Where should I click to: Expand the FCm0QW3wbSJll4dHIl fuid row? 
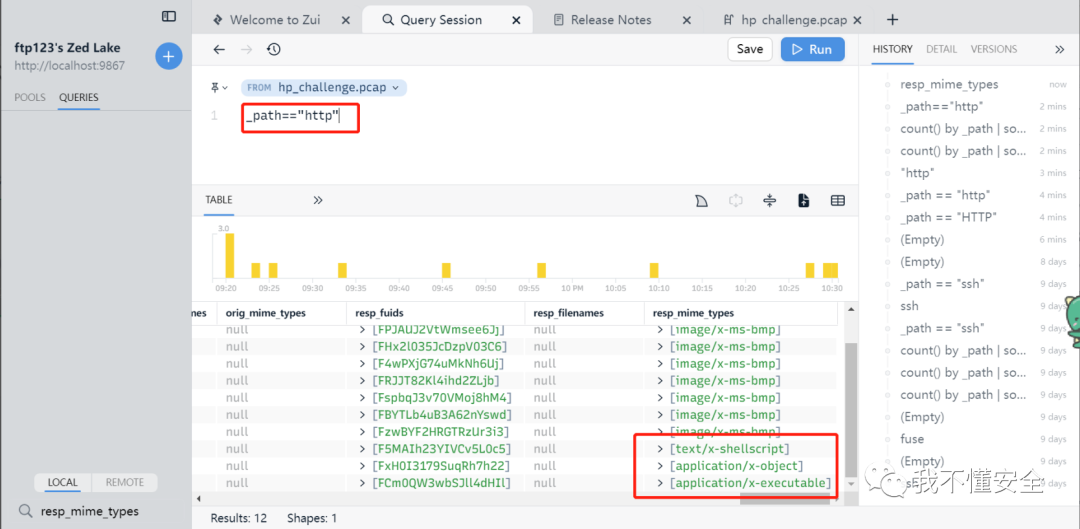click(x=362, y=484)
